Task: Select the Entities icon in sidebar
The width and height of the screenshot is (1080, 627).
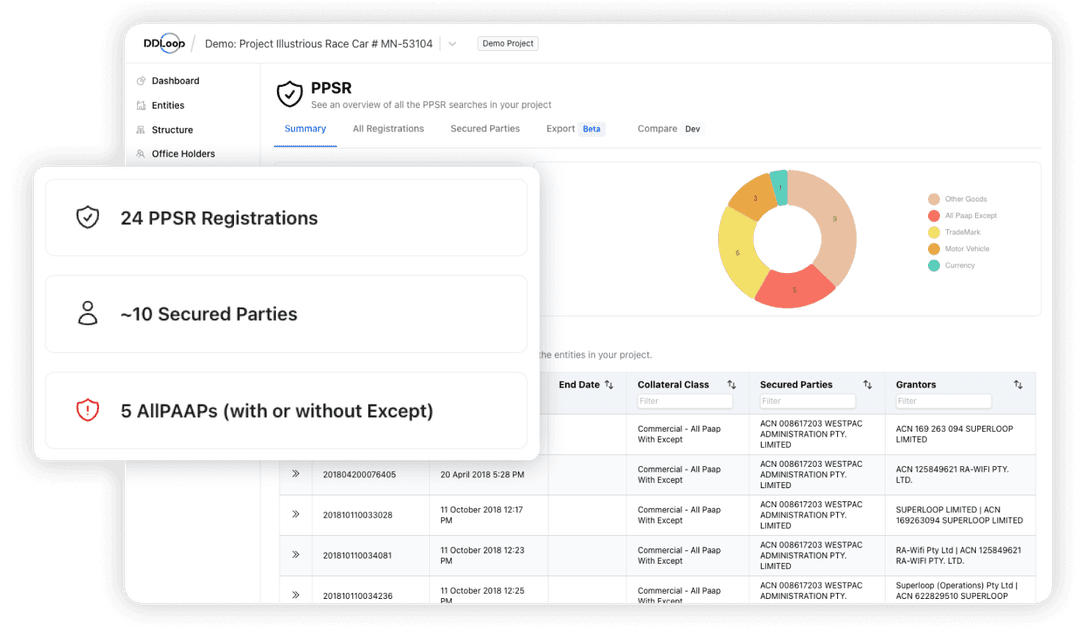Action: coord(141,105)
